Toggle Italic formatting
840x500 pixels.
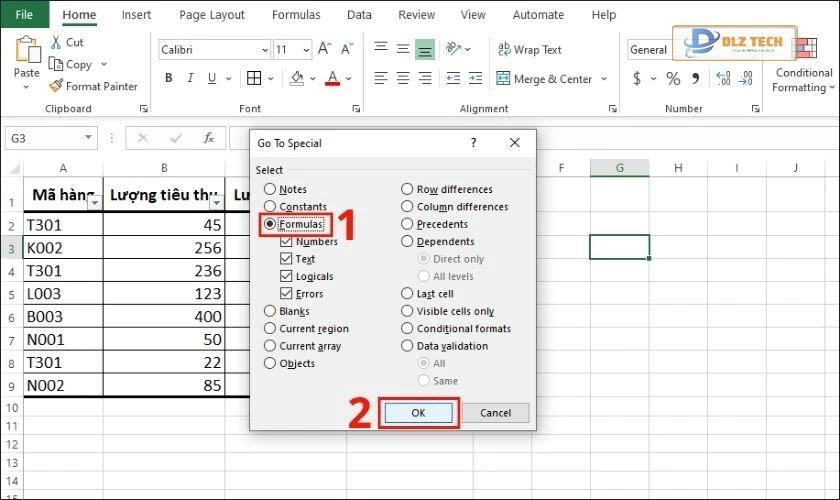[x=190, y=78]
